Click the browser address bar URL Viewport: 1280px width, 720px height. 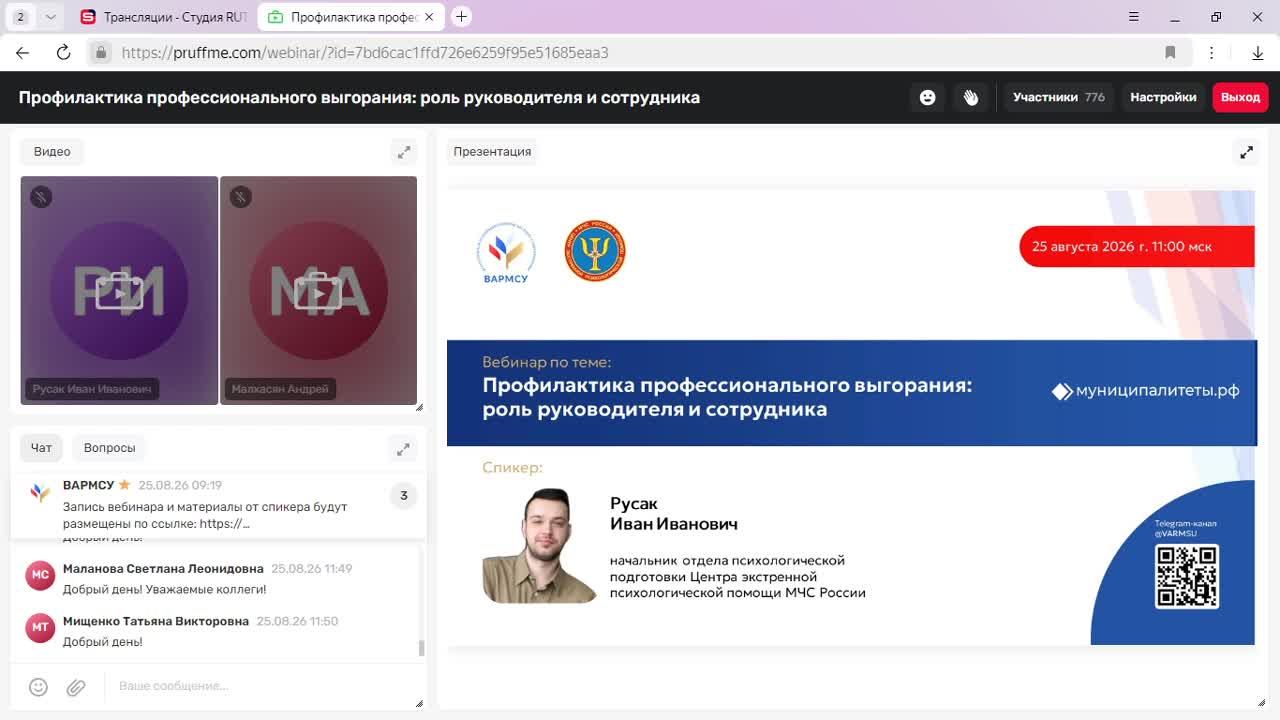coord(365,52)
